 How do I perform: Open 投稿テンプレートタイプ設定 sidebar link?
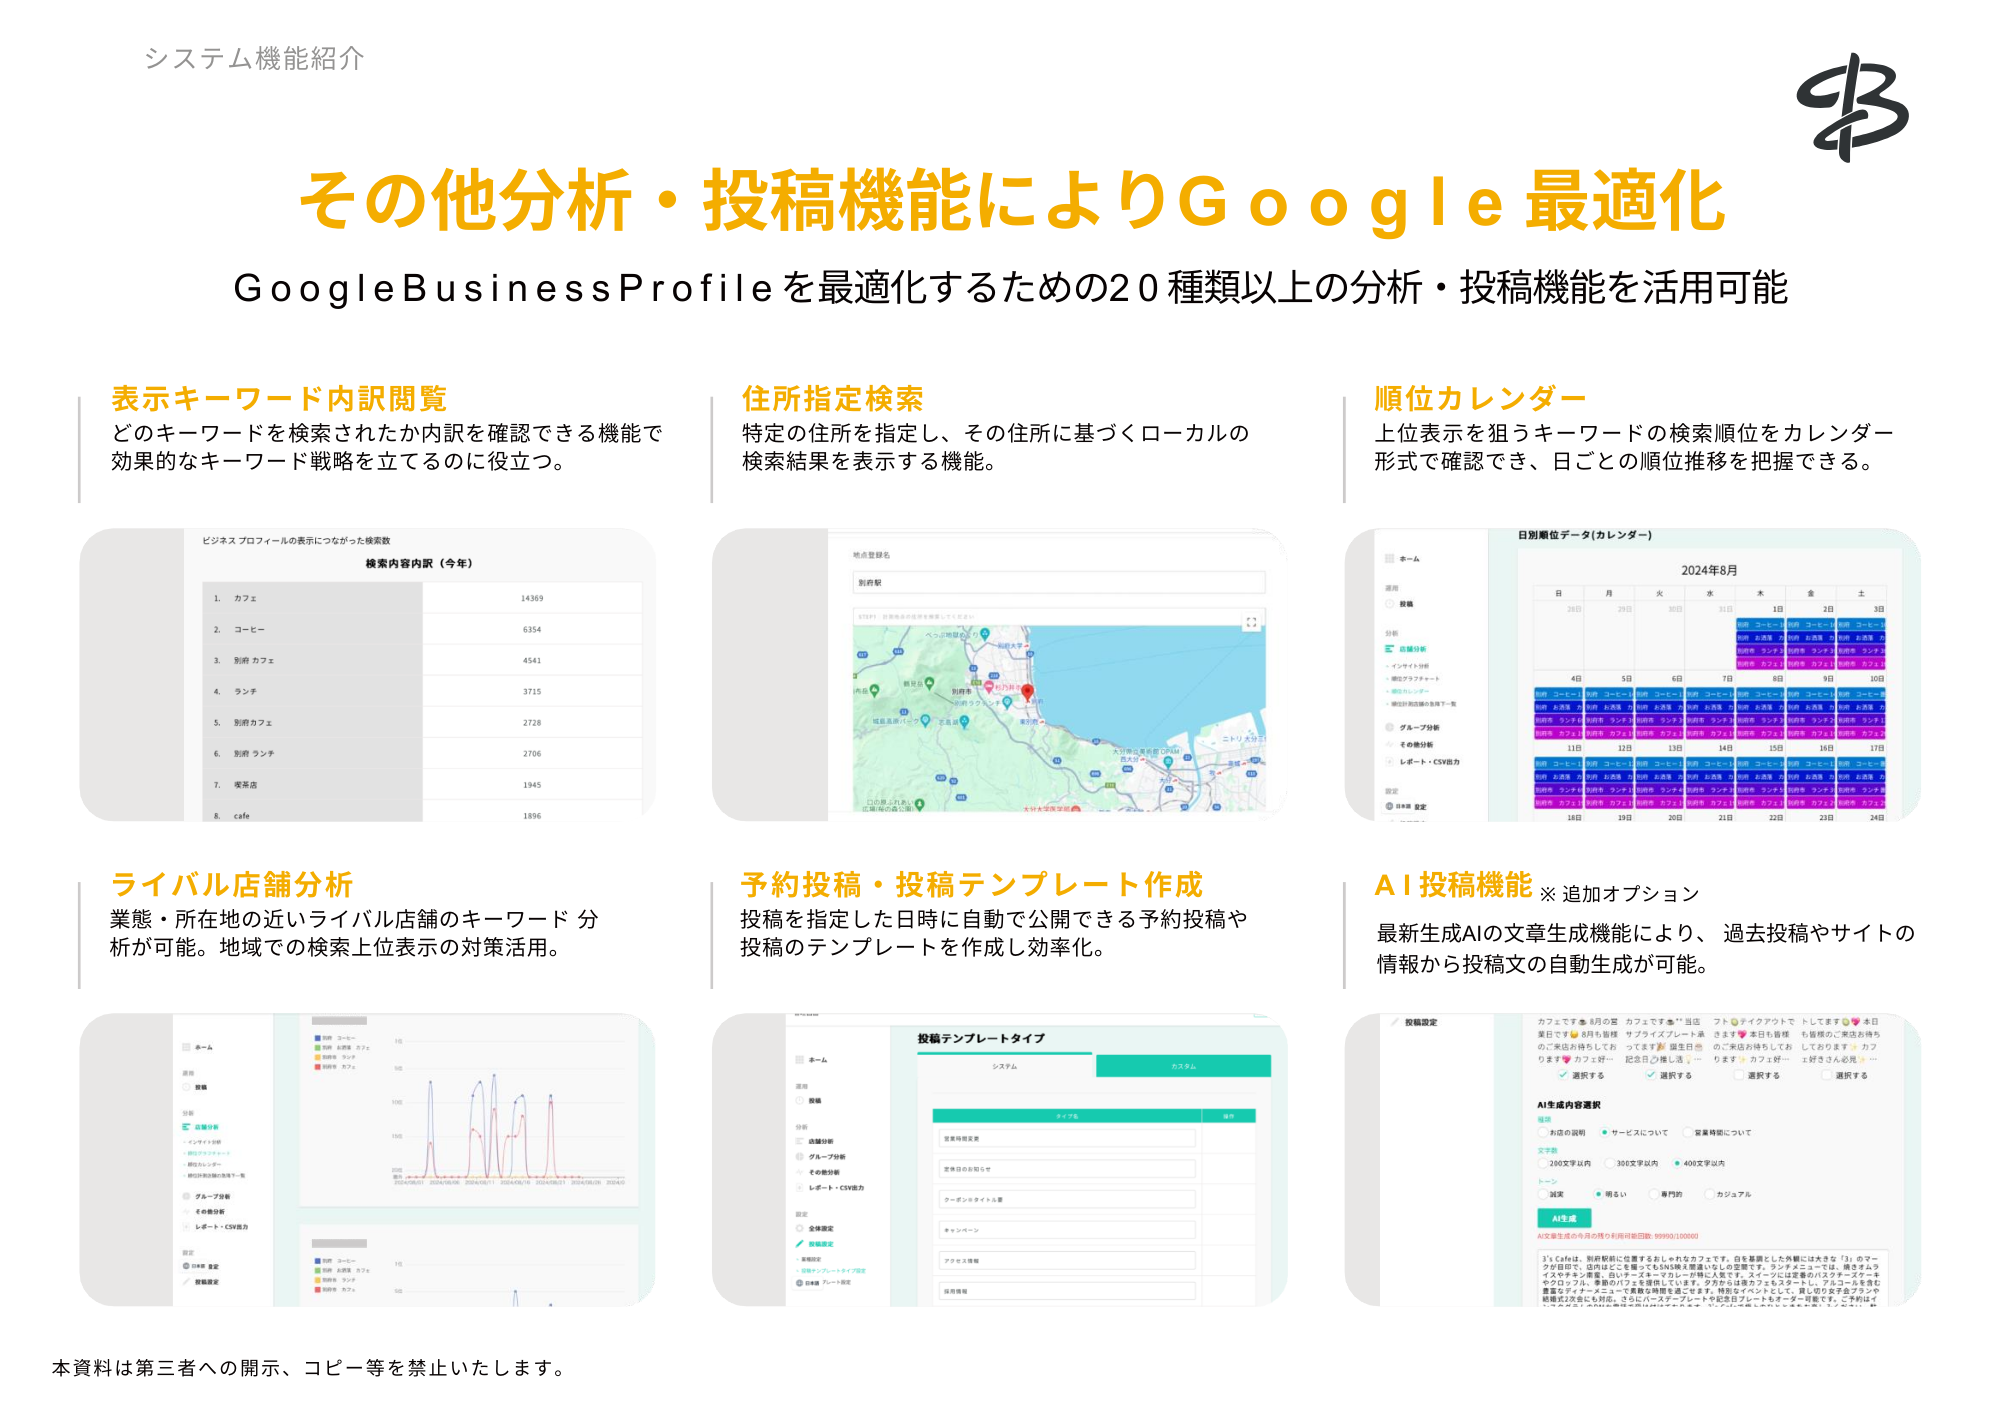[x=833, y=1270]
